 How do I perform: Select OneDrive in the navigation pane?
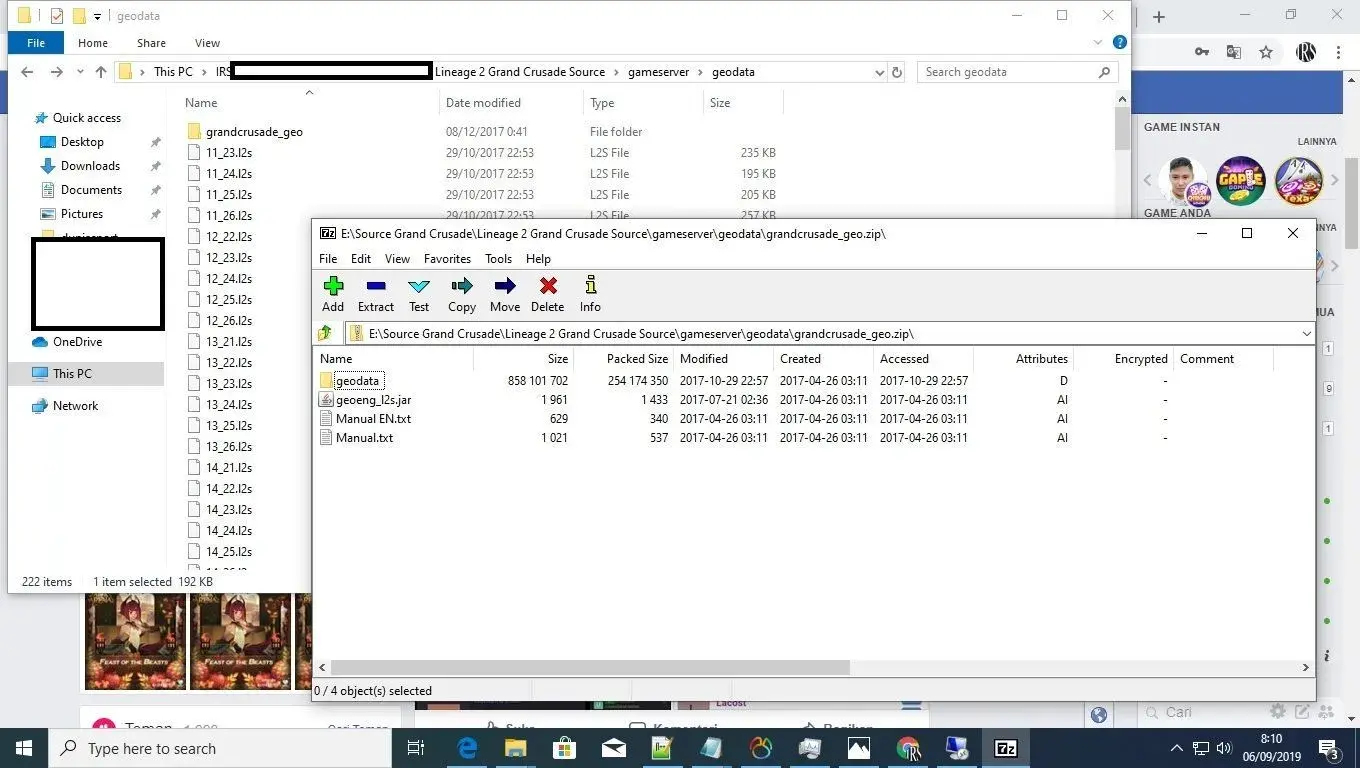pyautogui.click(x=77, y=342)
